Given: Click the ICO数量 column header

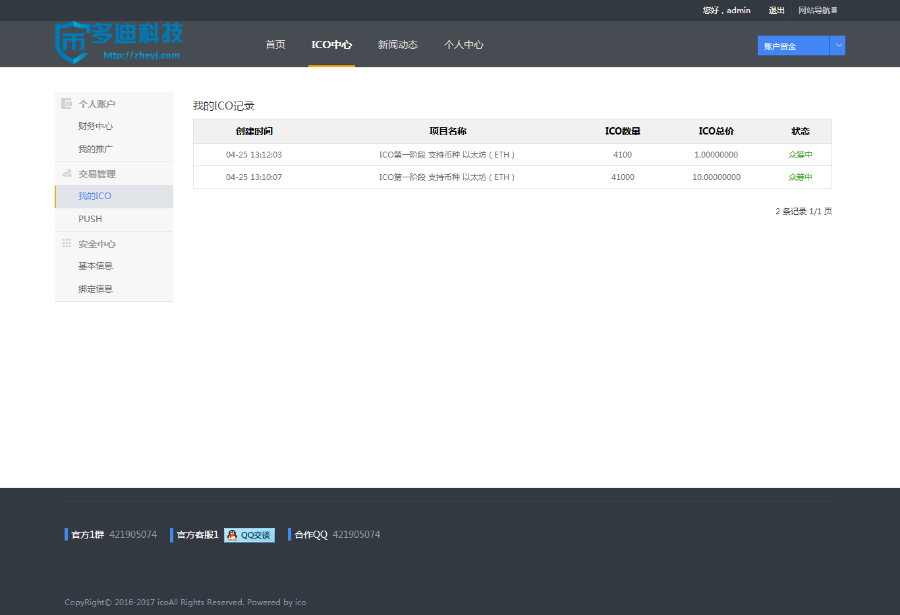Looking at the screenshot, I should point(623,131).
